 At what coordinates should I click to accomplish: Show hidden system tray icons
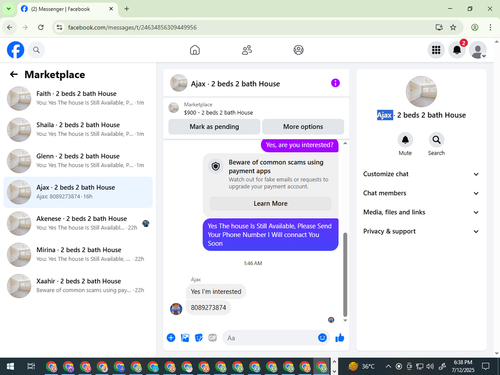[388, 367]
